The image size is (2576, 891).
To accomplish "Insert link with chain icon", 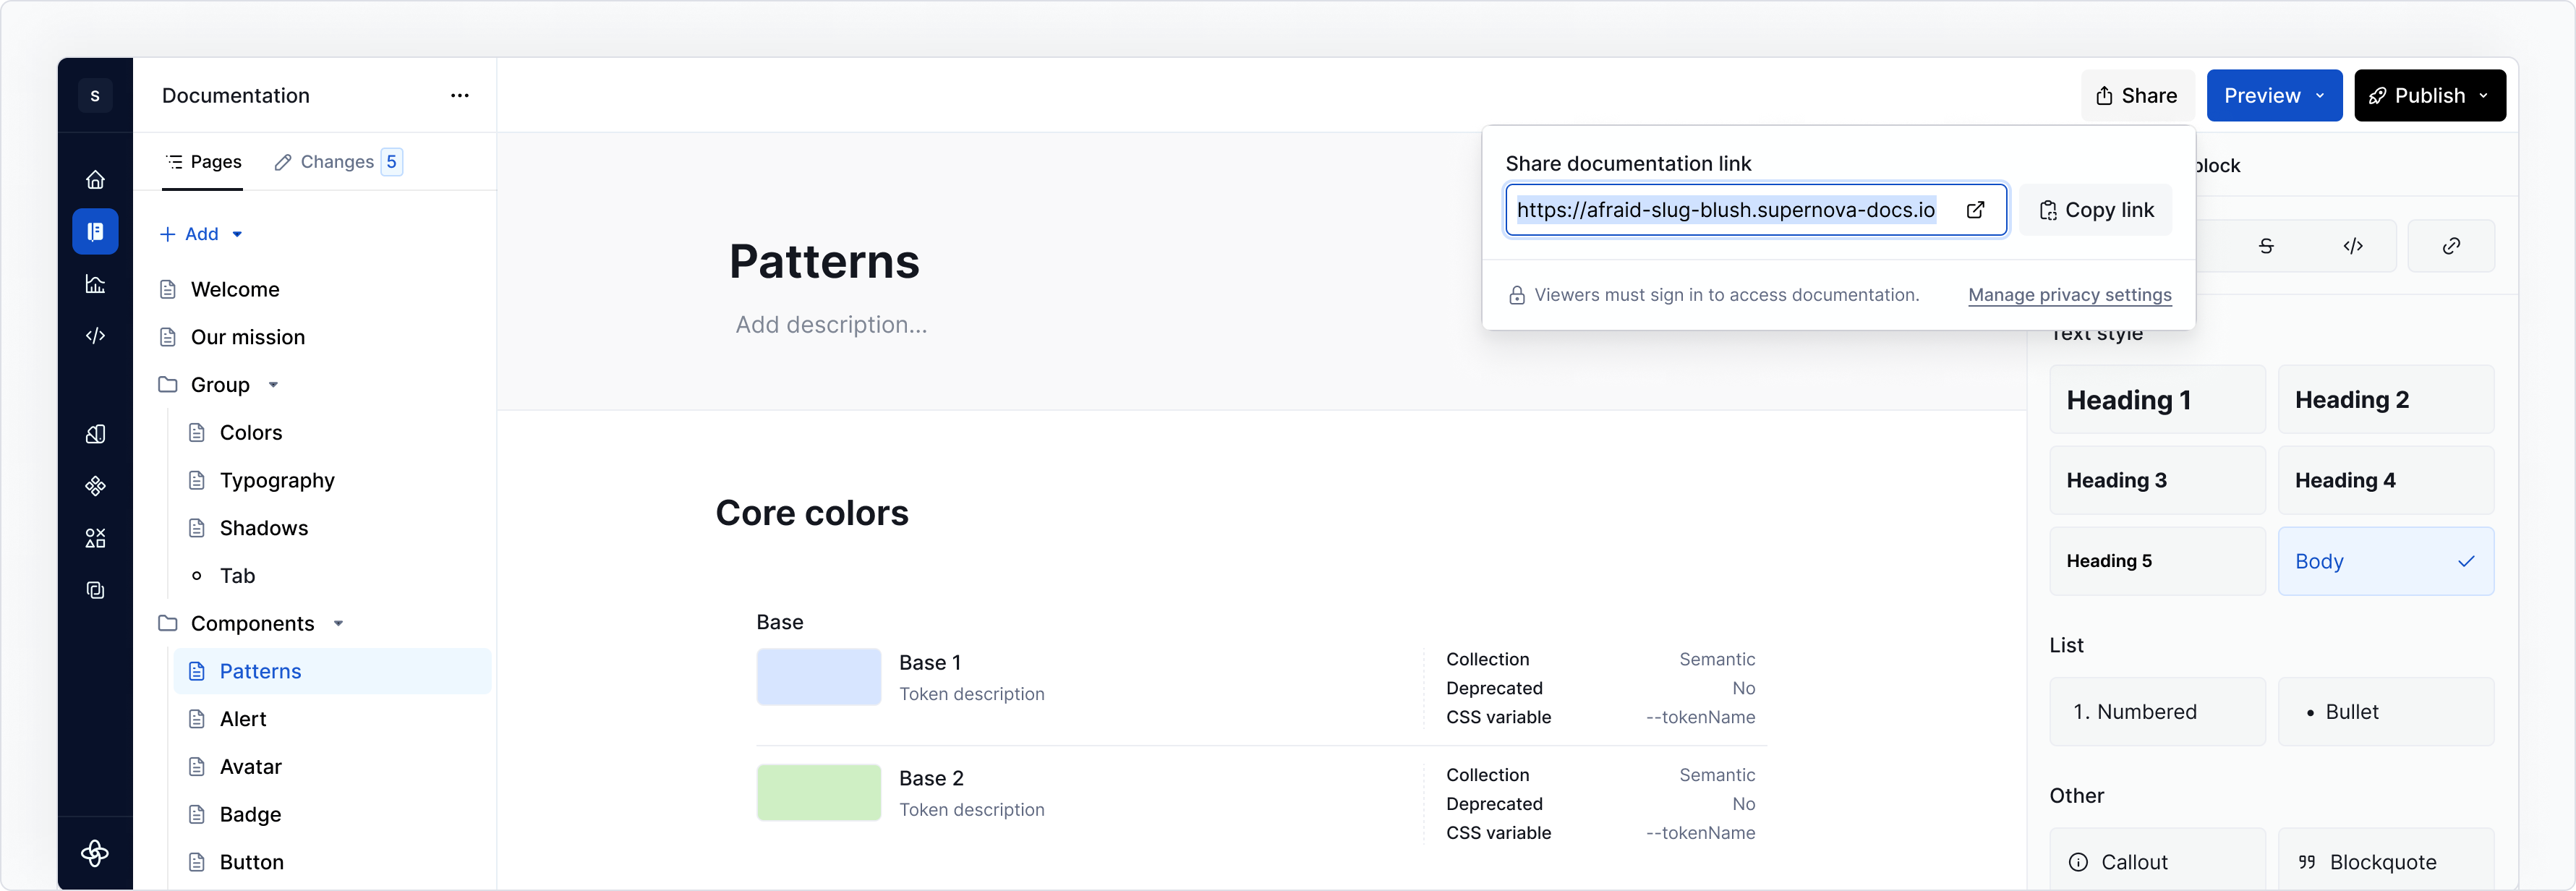I will coord(2451,246).
